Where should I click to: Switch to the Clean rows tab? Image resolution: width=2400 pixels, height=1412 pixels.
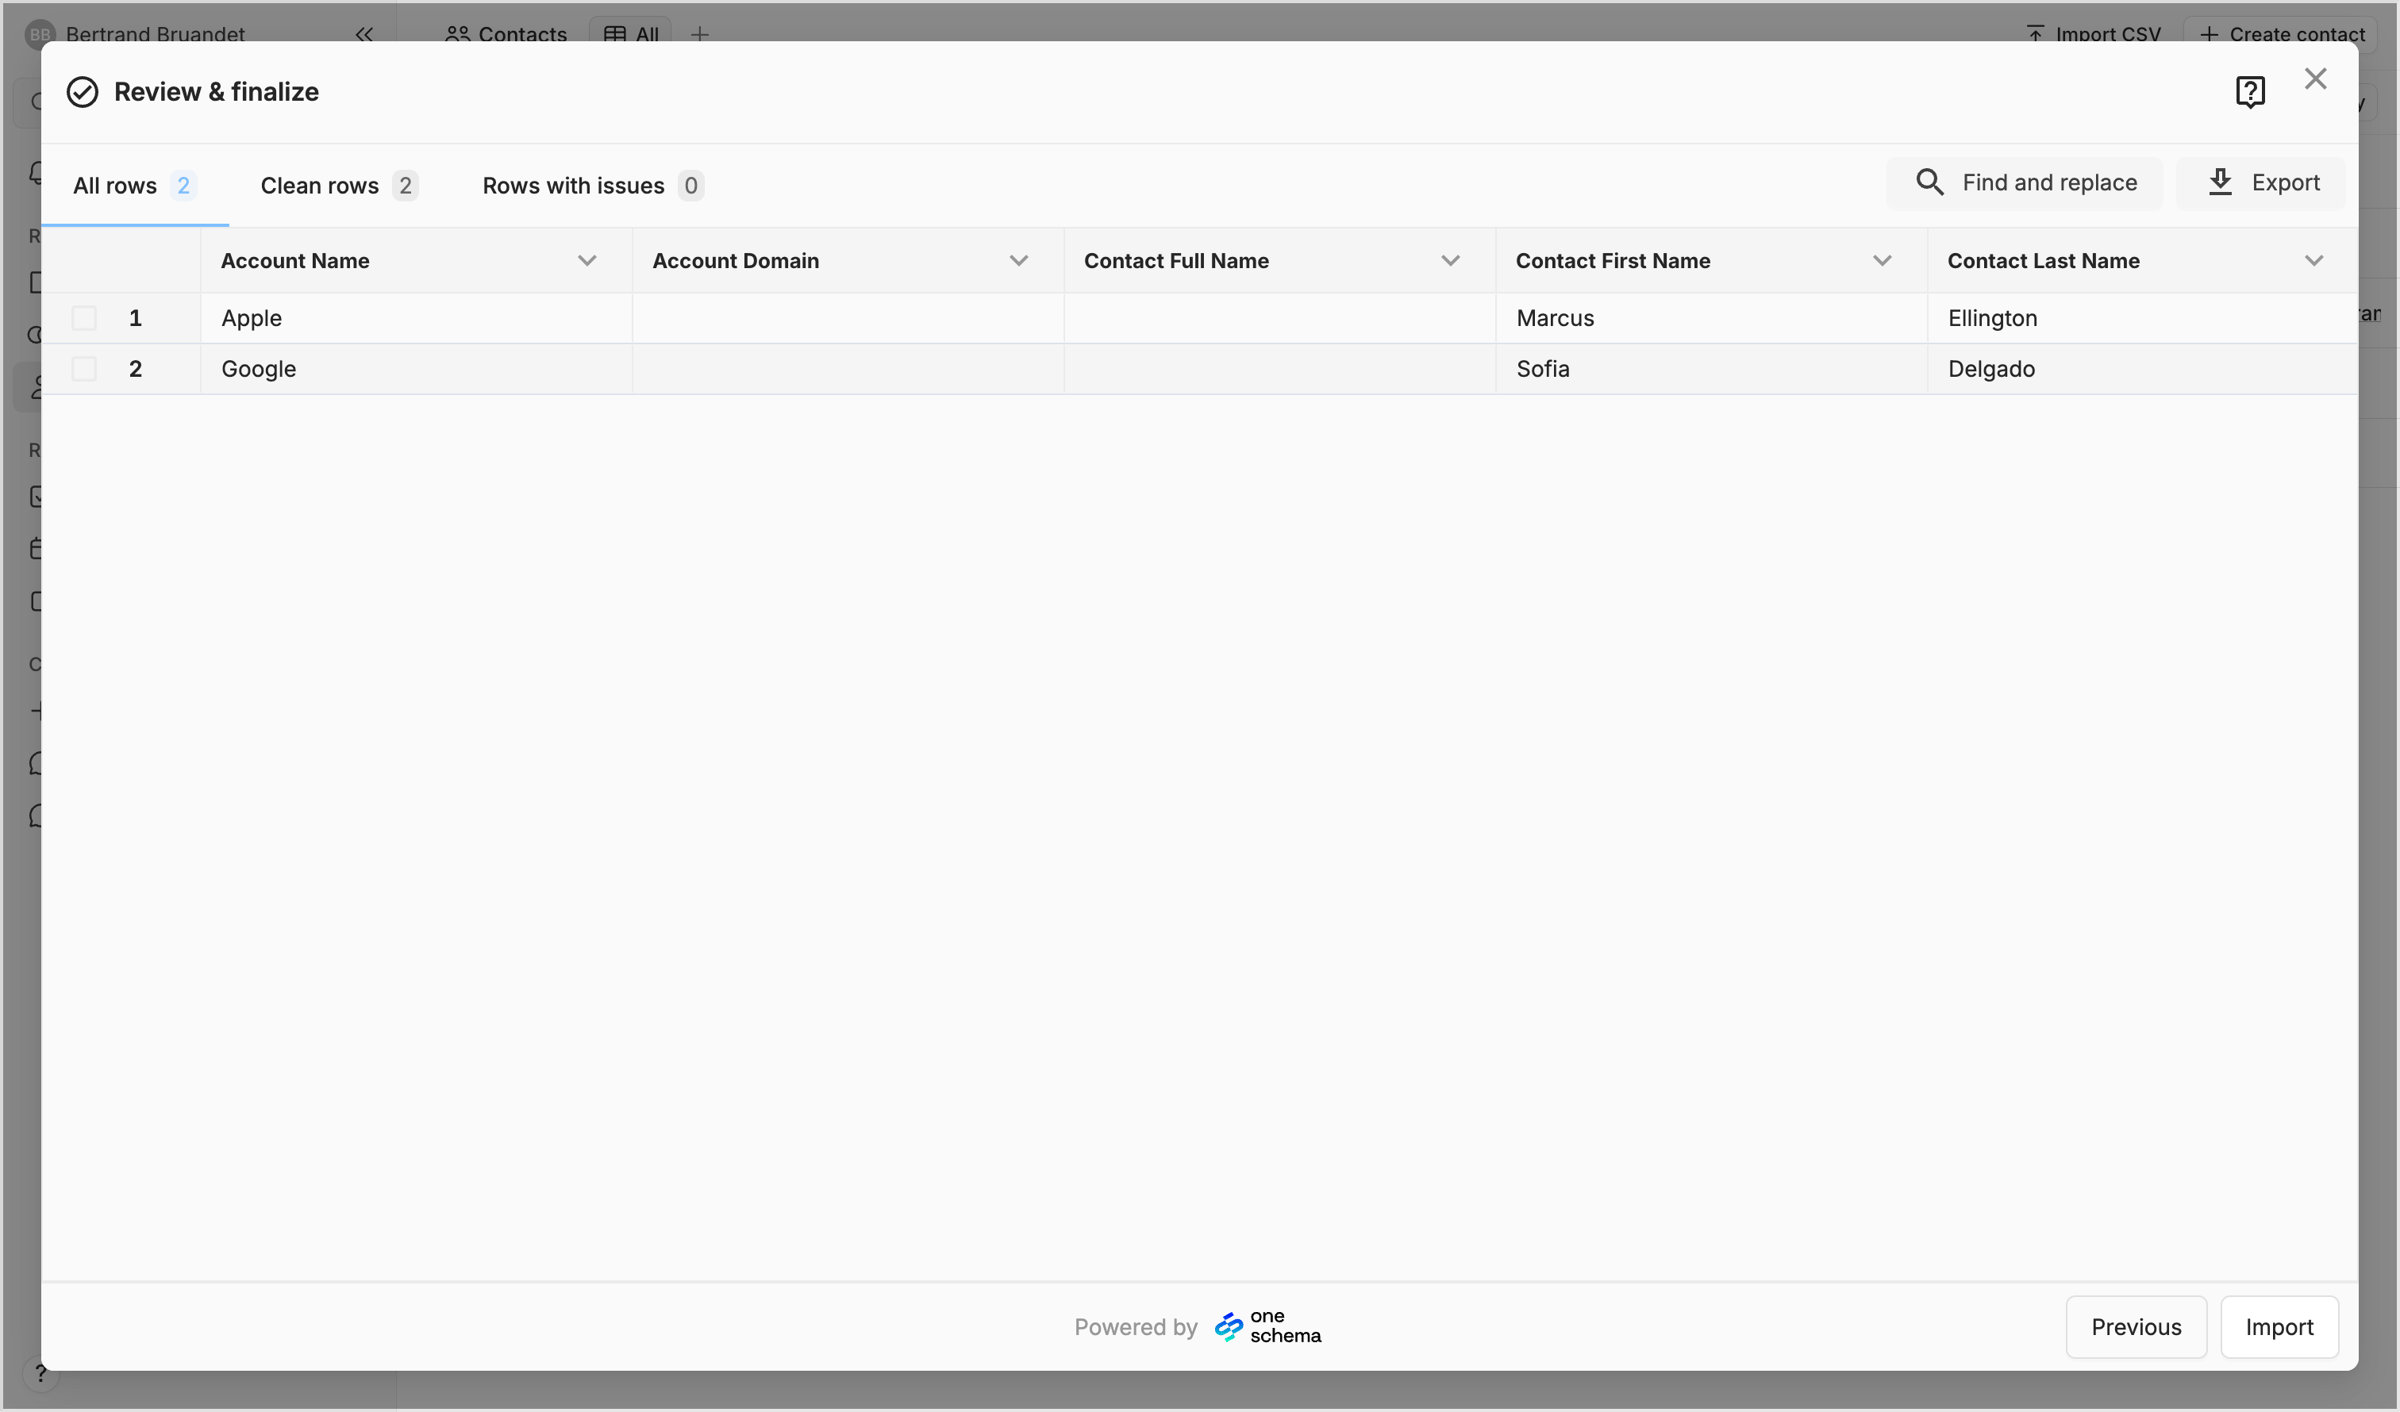[339, 185]
